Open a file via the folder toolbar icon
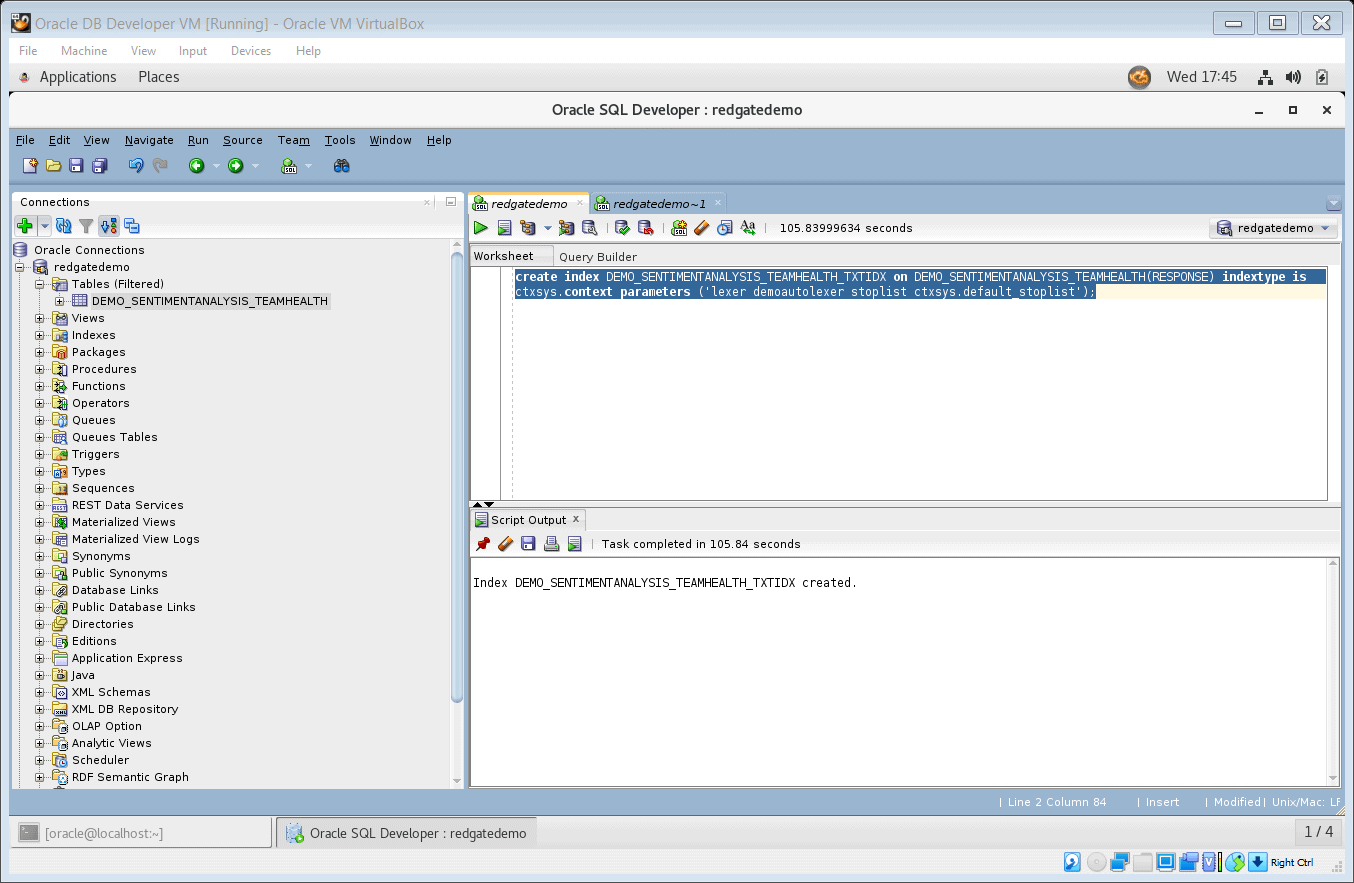 click(x=53, y=166)
